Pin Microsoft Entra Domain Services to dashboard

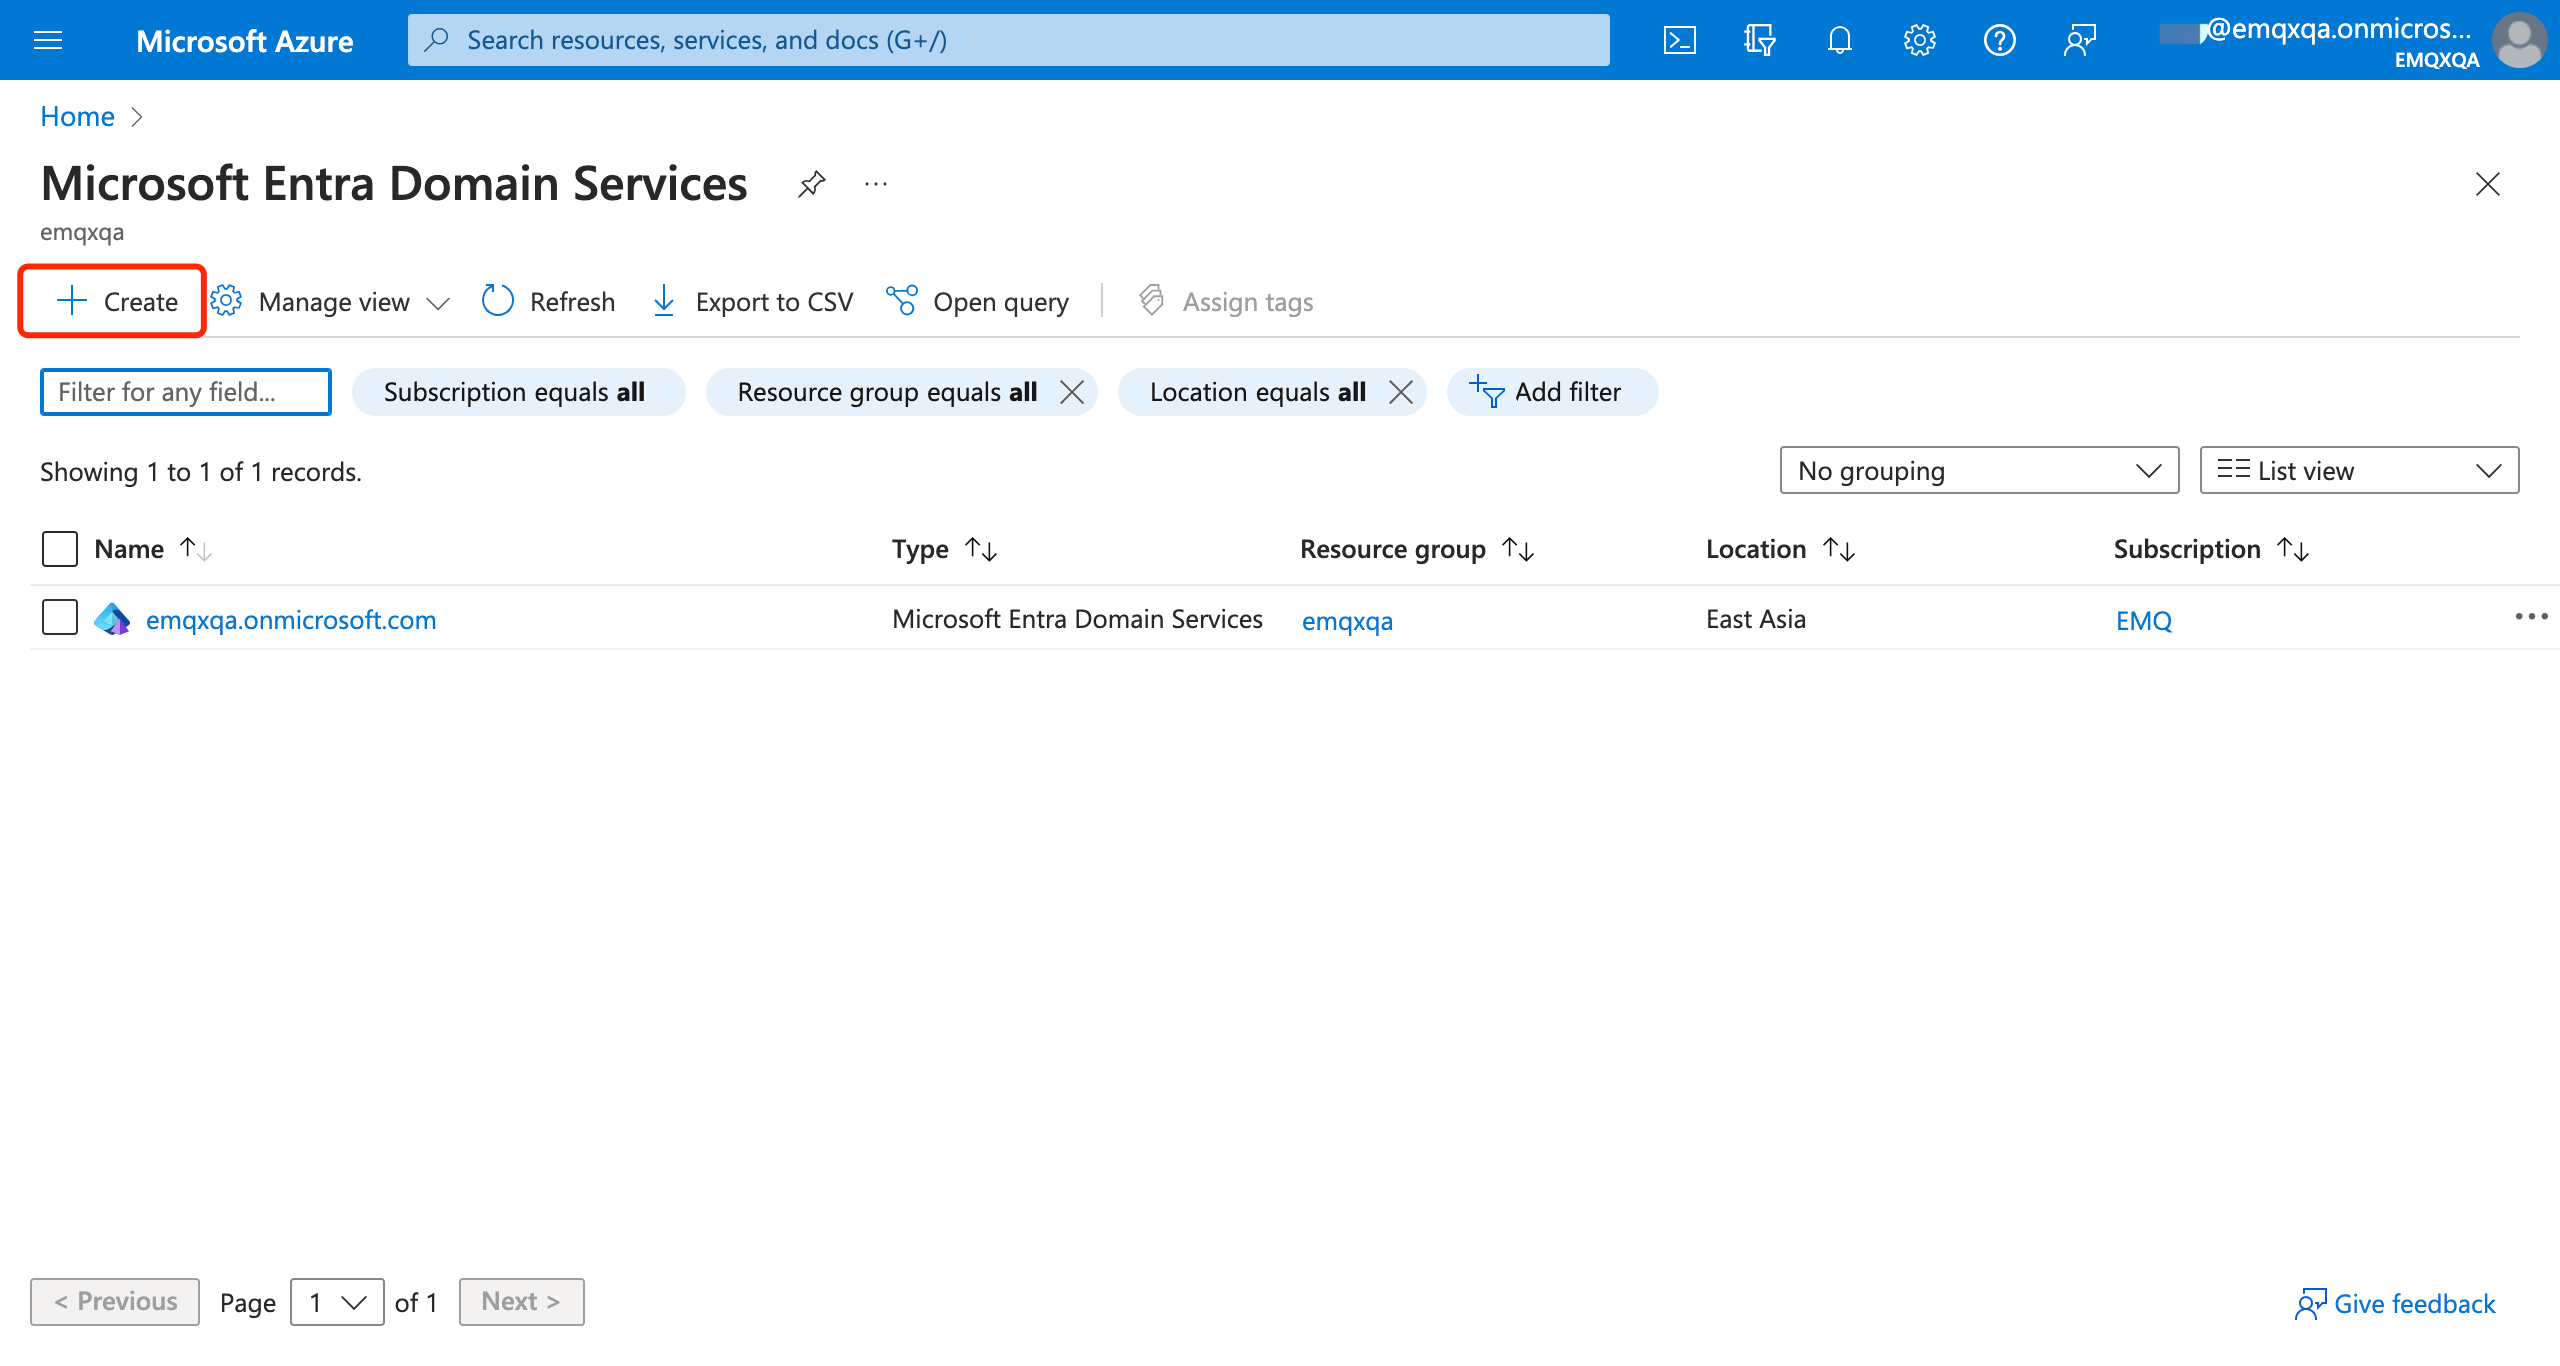(x=811, y=184)
